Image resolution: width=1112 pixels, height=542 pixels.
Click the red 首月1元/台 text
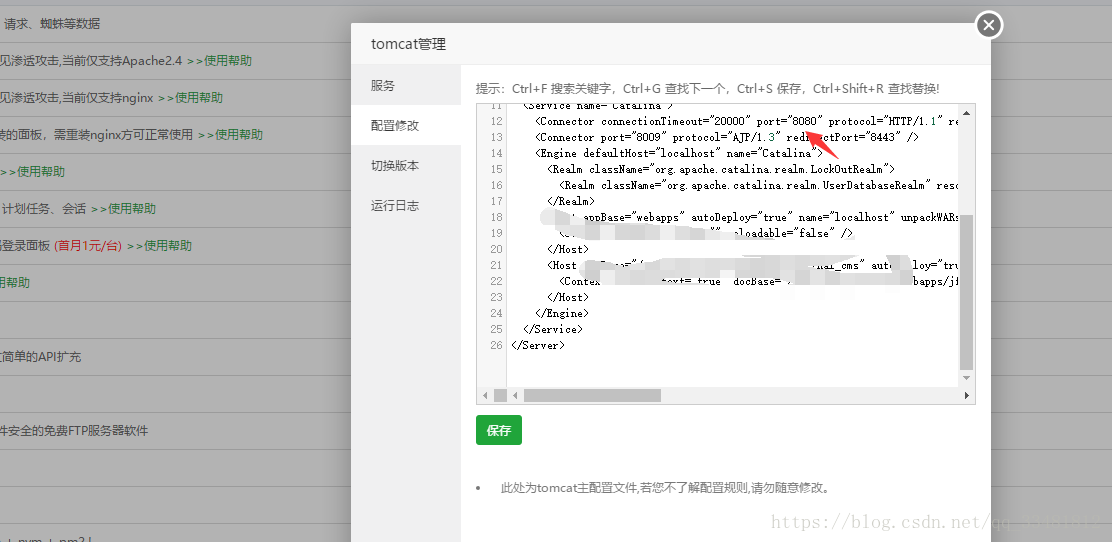pos(88,245)
